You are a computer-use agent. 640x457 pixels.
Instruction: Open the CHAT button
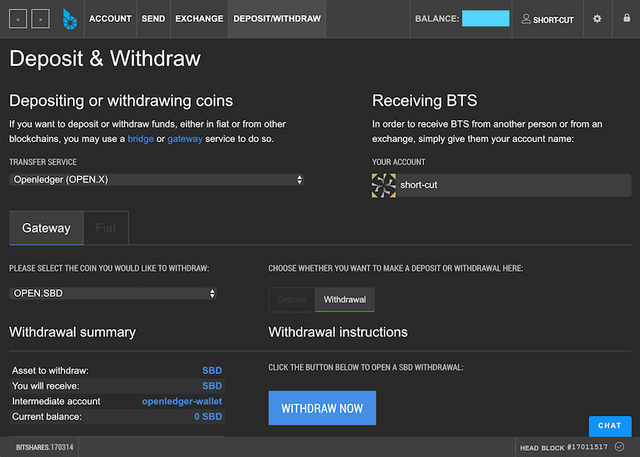pos(610,426)
